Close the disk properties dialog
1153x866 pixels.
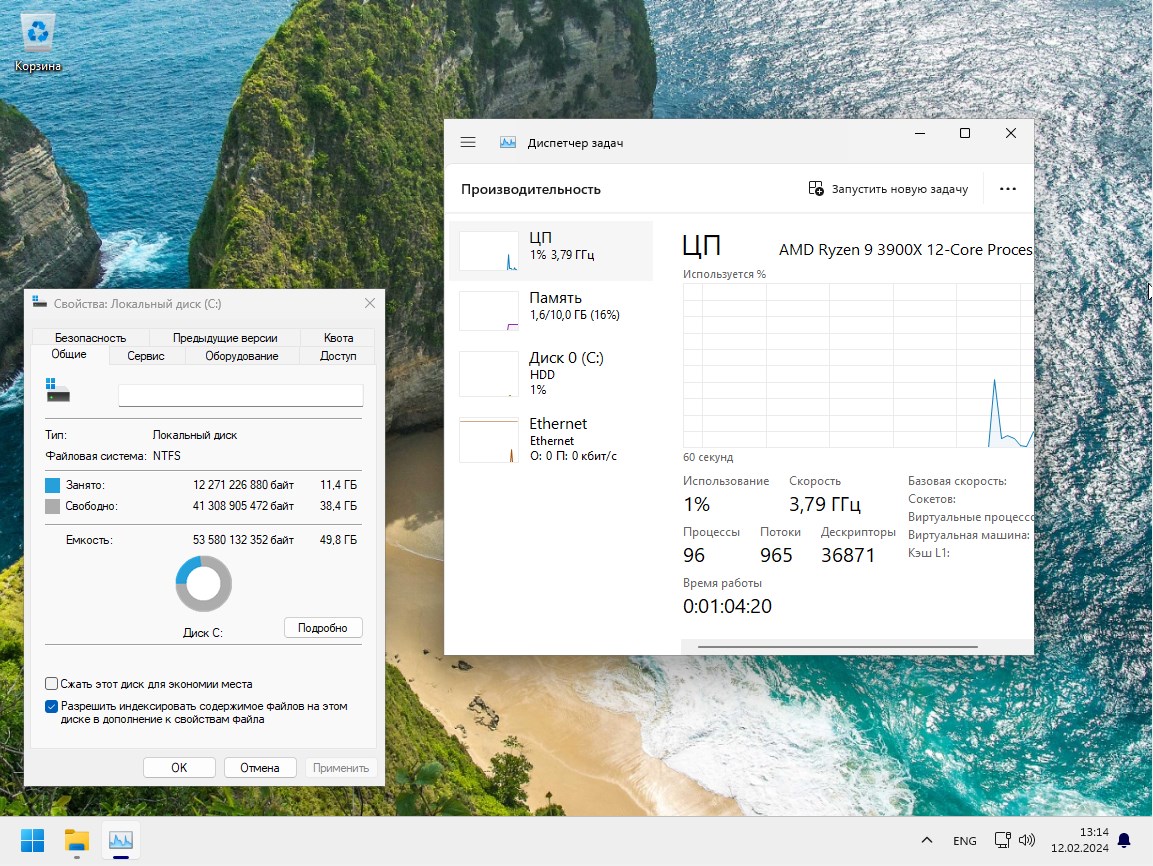point(370,303)
